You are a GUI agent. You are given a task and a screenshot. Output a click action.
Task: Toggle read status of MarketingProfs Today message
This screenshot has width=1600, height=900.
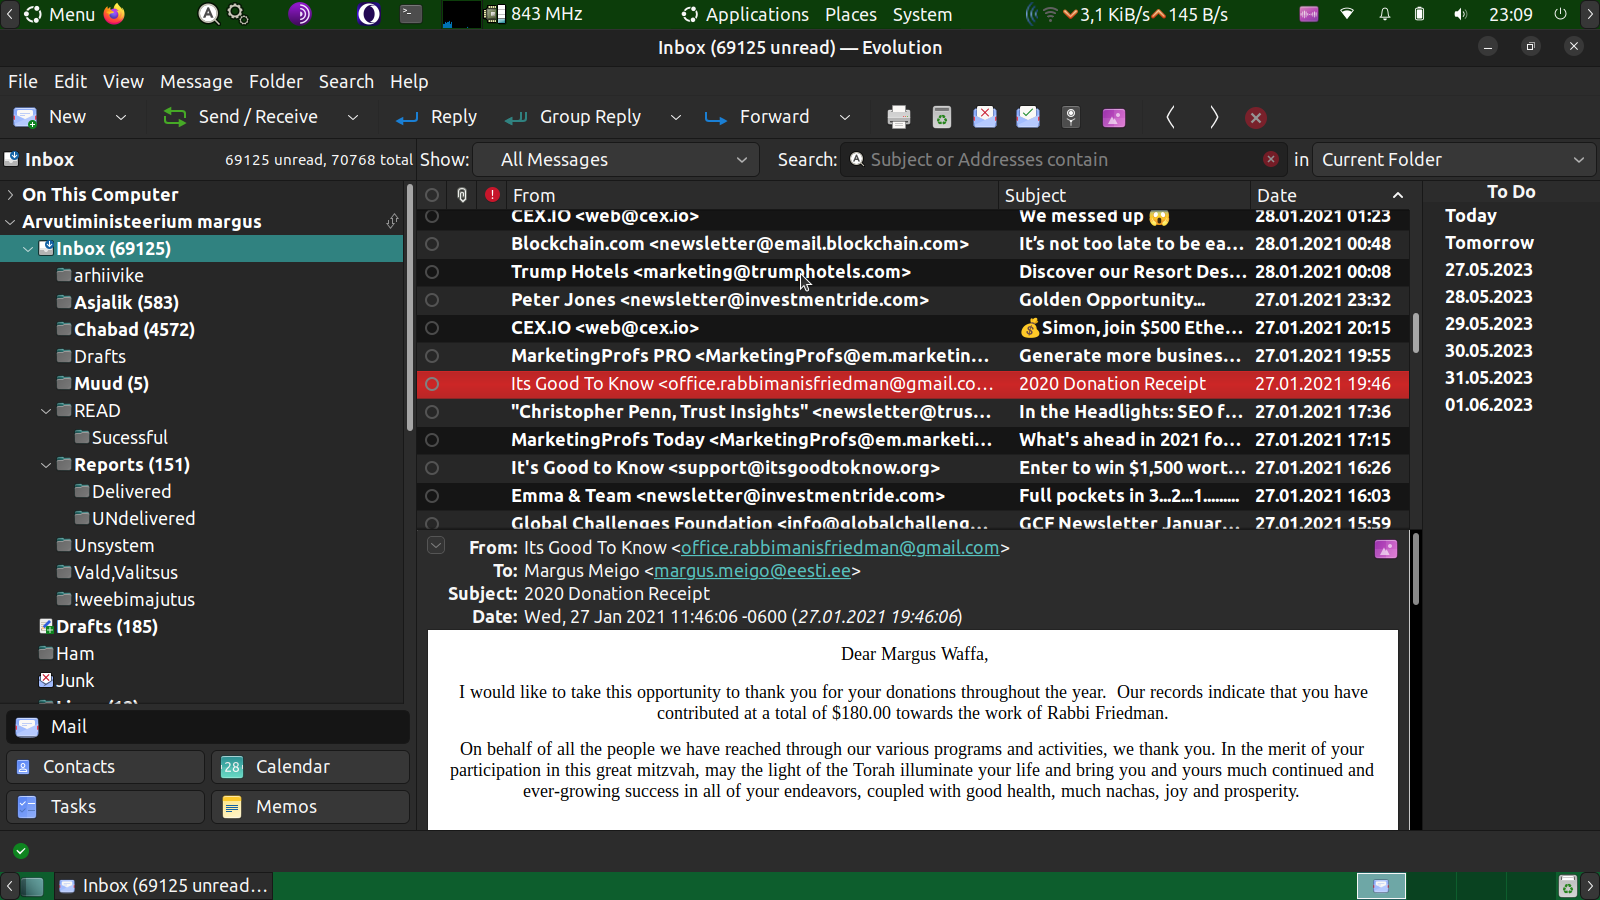(x=432, y=440)
